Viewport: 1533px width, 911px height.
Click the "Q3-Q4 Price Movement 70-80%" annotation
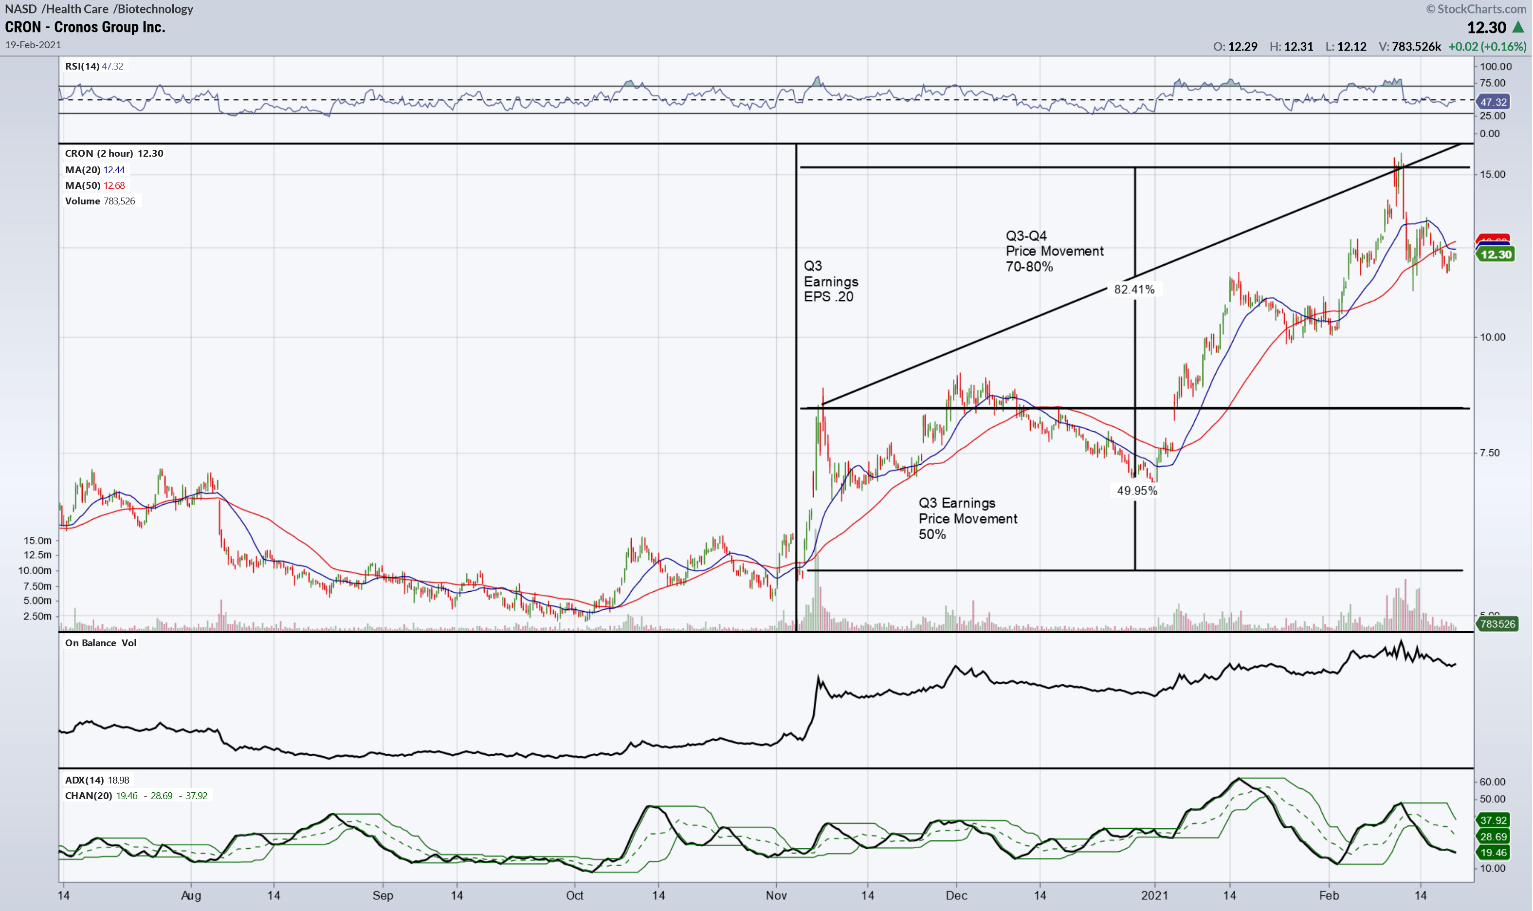coord(1055,251)
